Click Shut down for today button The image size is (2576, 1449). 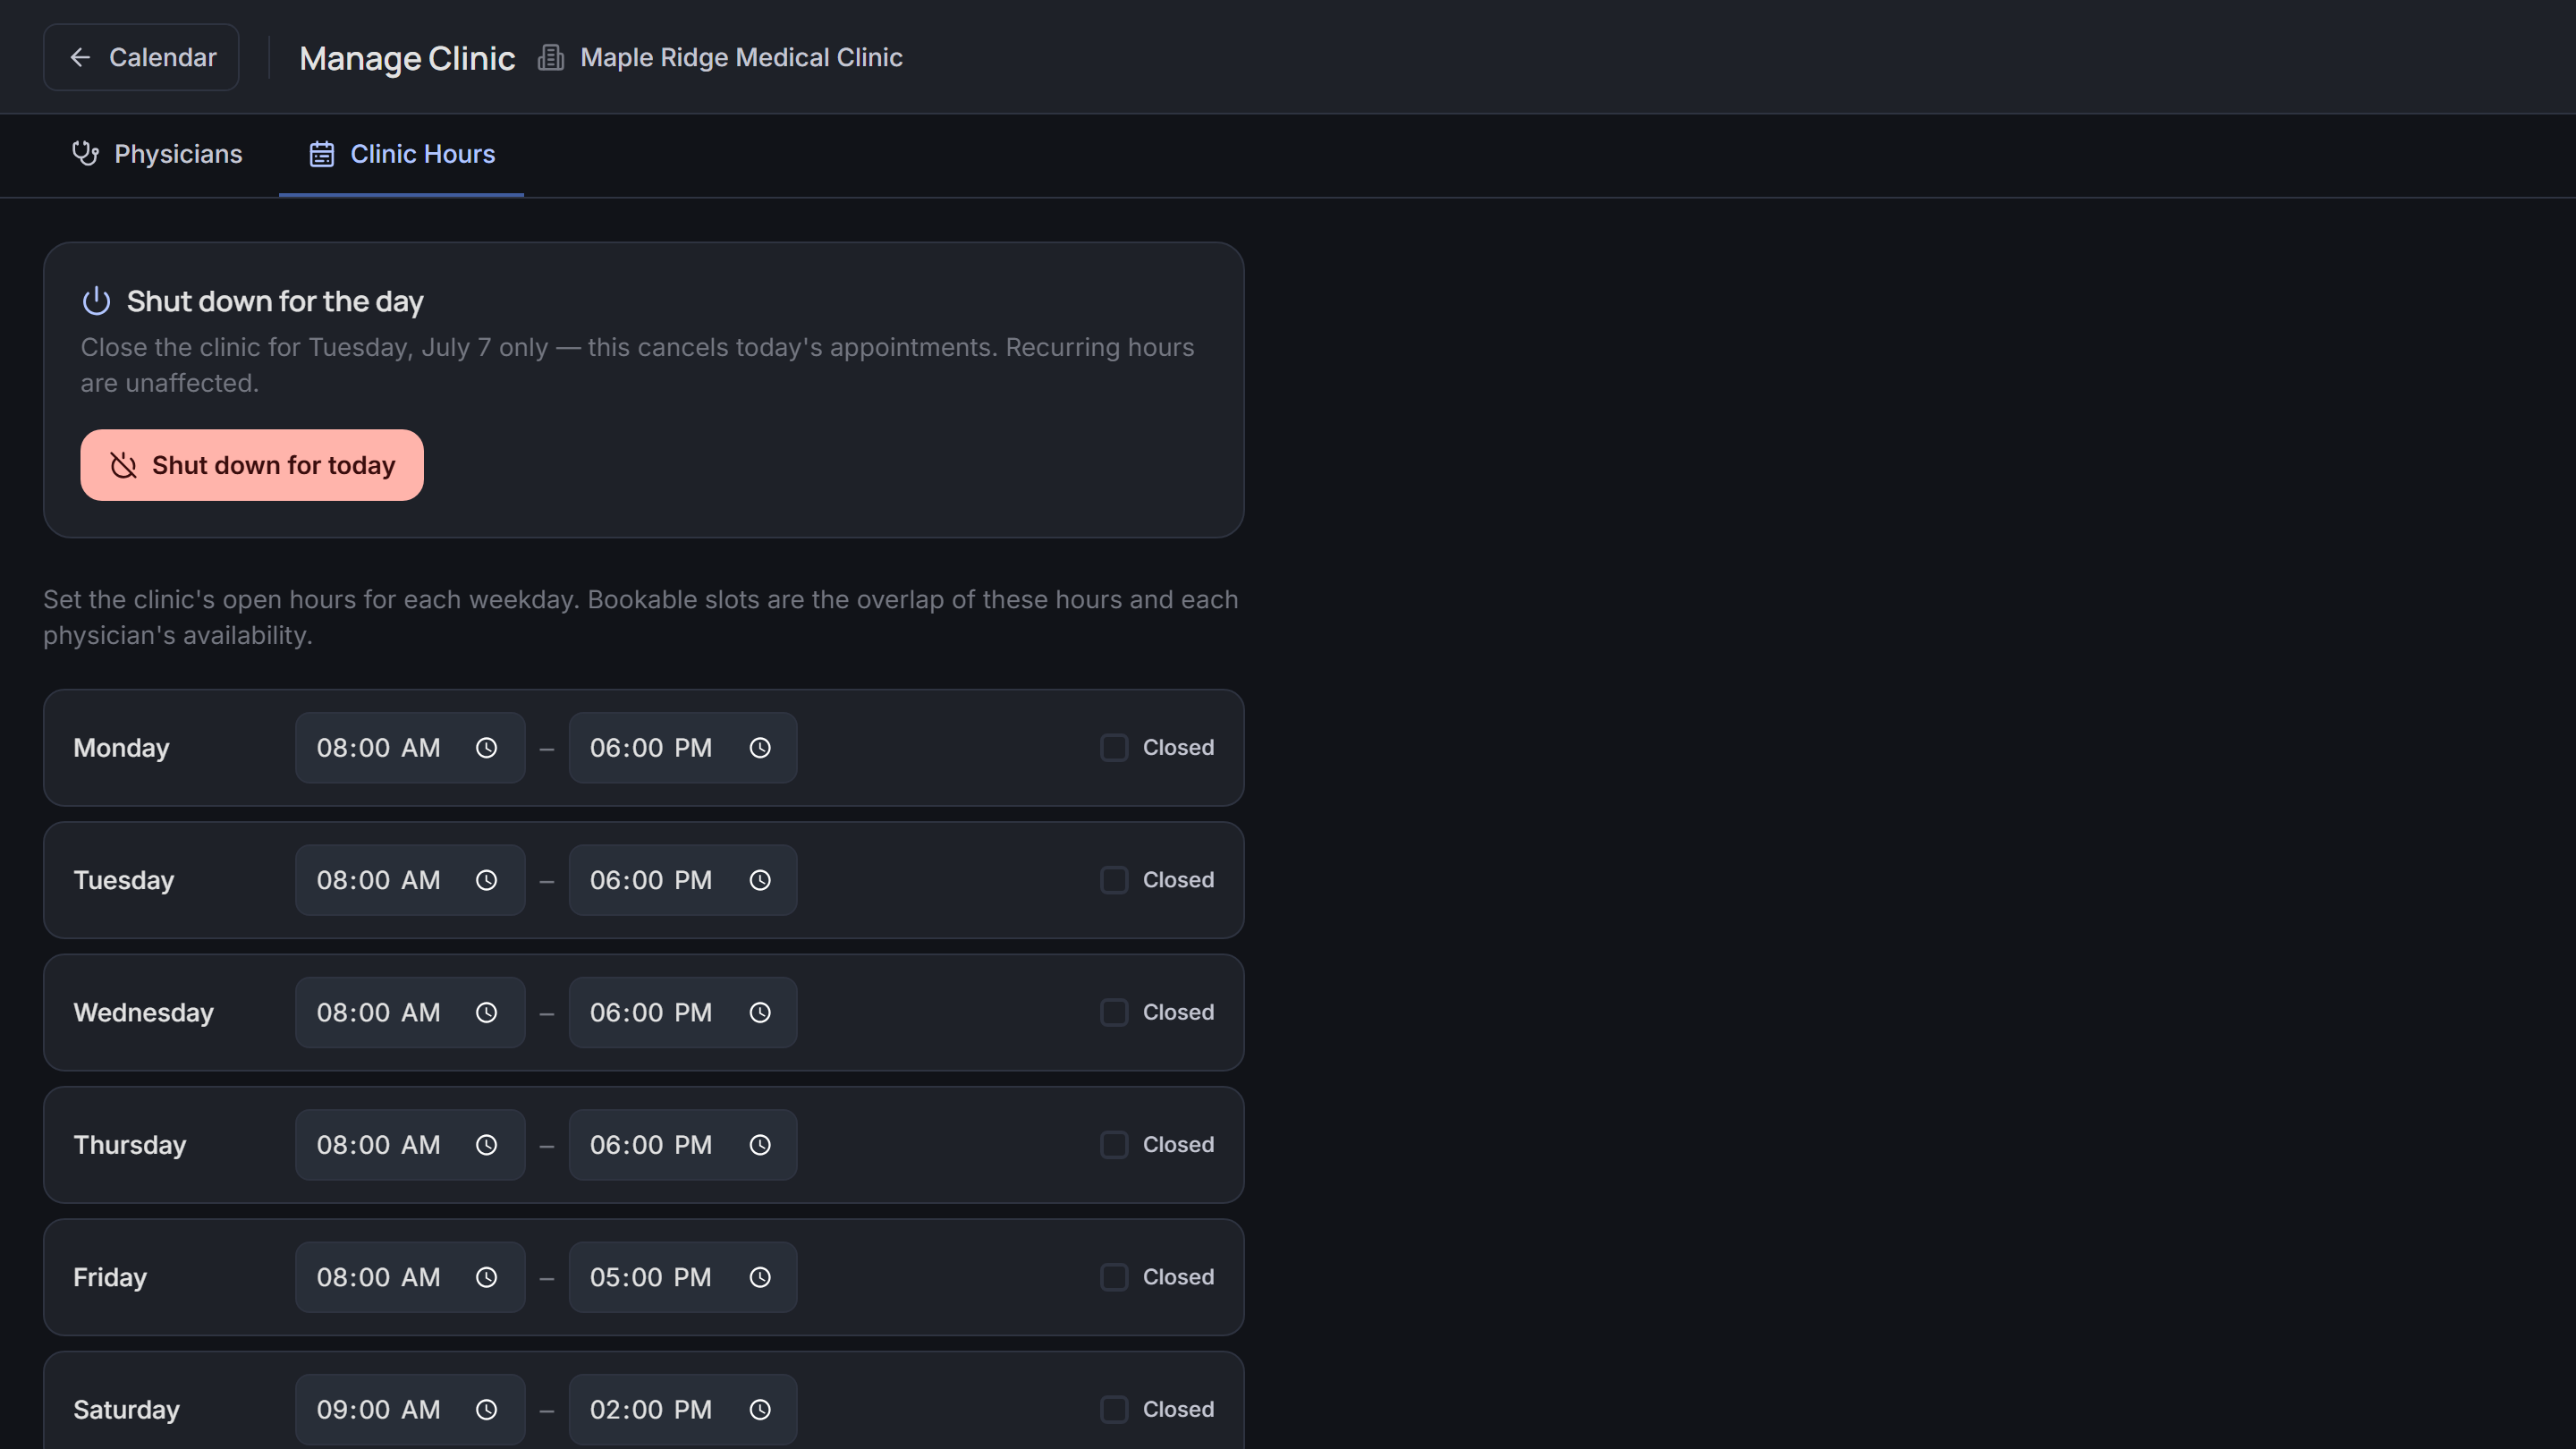[x=252, y=465]
